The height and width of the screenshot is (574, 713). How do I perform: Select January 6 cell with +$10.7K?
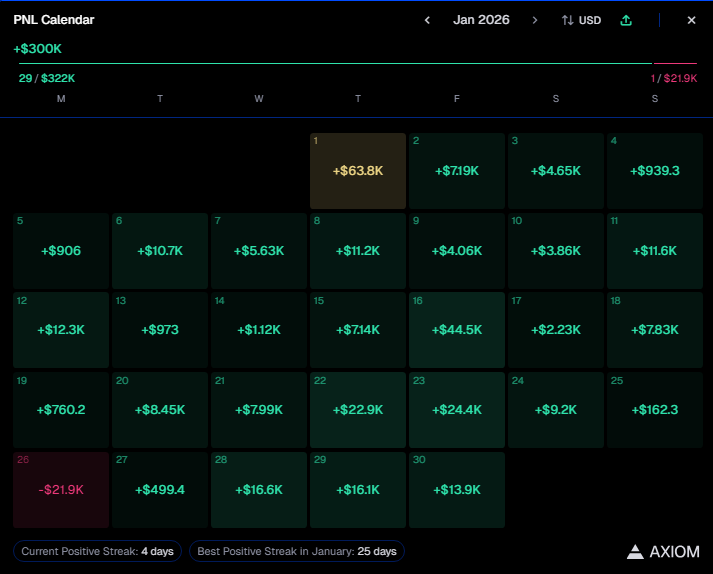(160, 251)
